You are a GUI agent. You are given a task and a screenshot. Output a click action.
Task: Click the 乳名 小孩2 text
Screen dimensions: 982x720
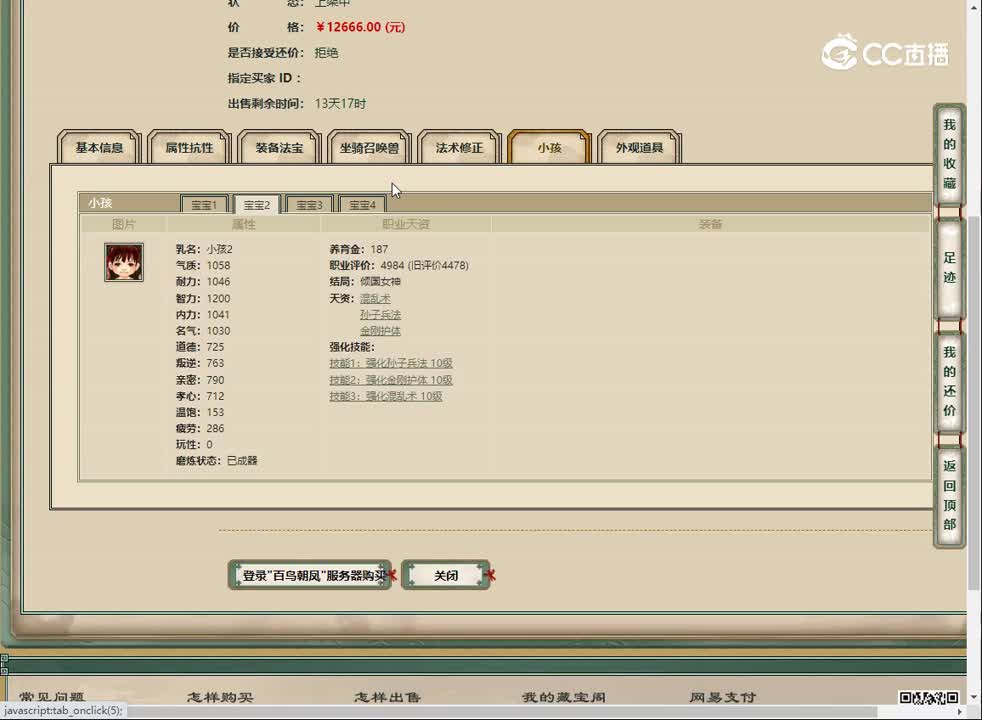coord(204,249)
